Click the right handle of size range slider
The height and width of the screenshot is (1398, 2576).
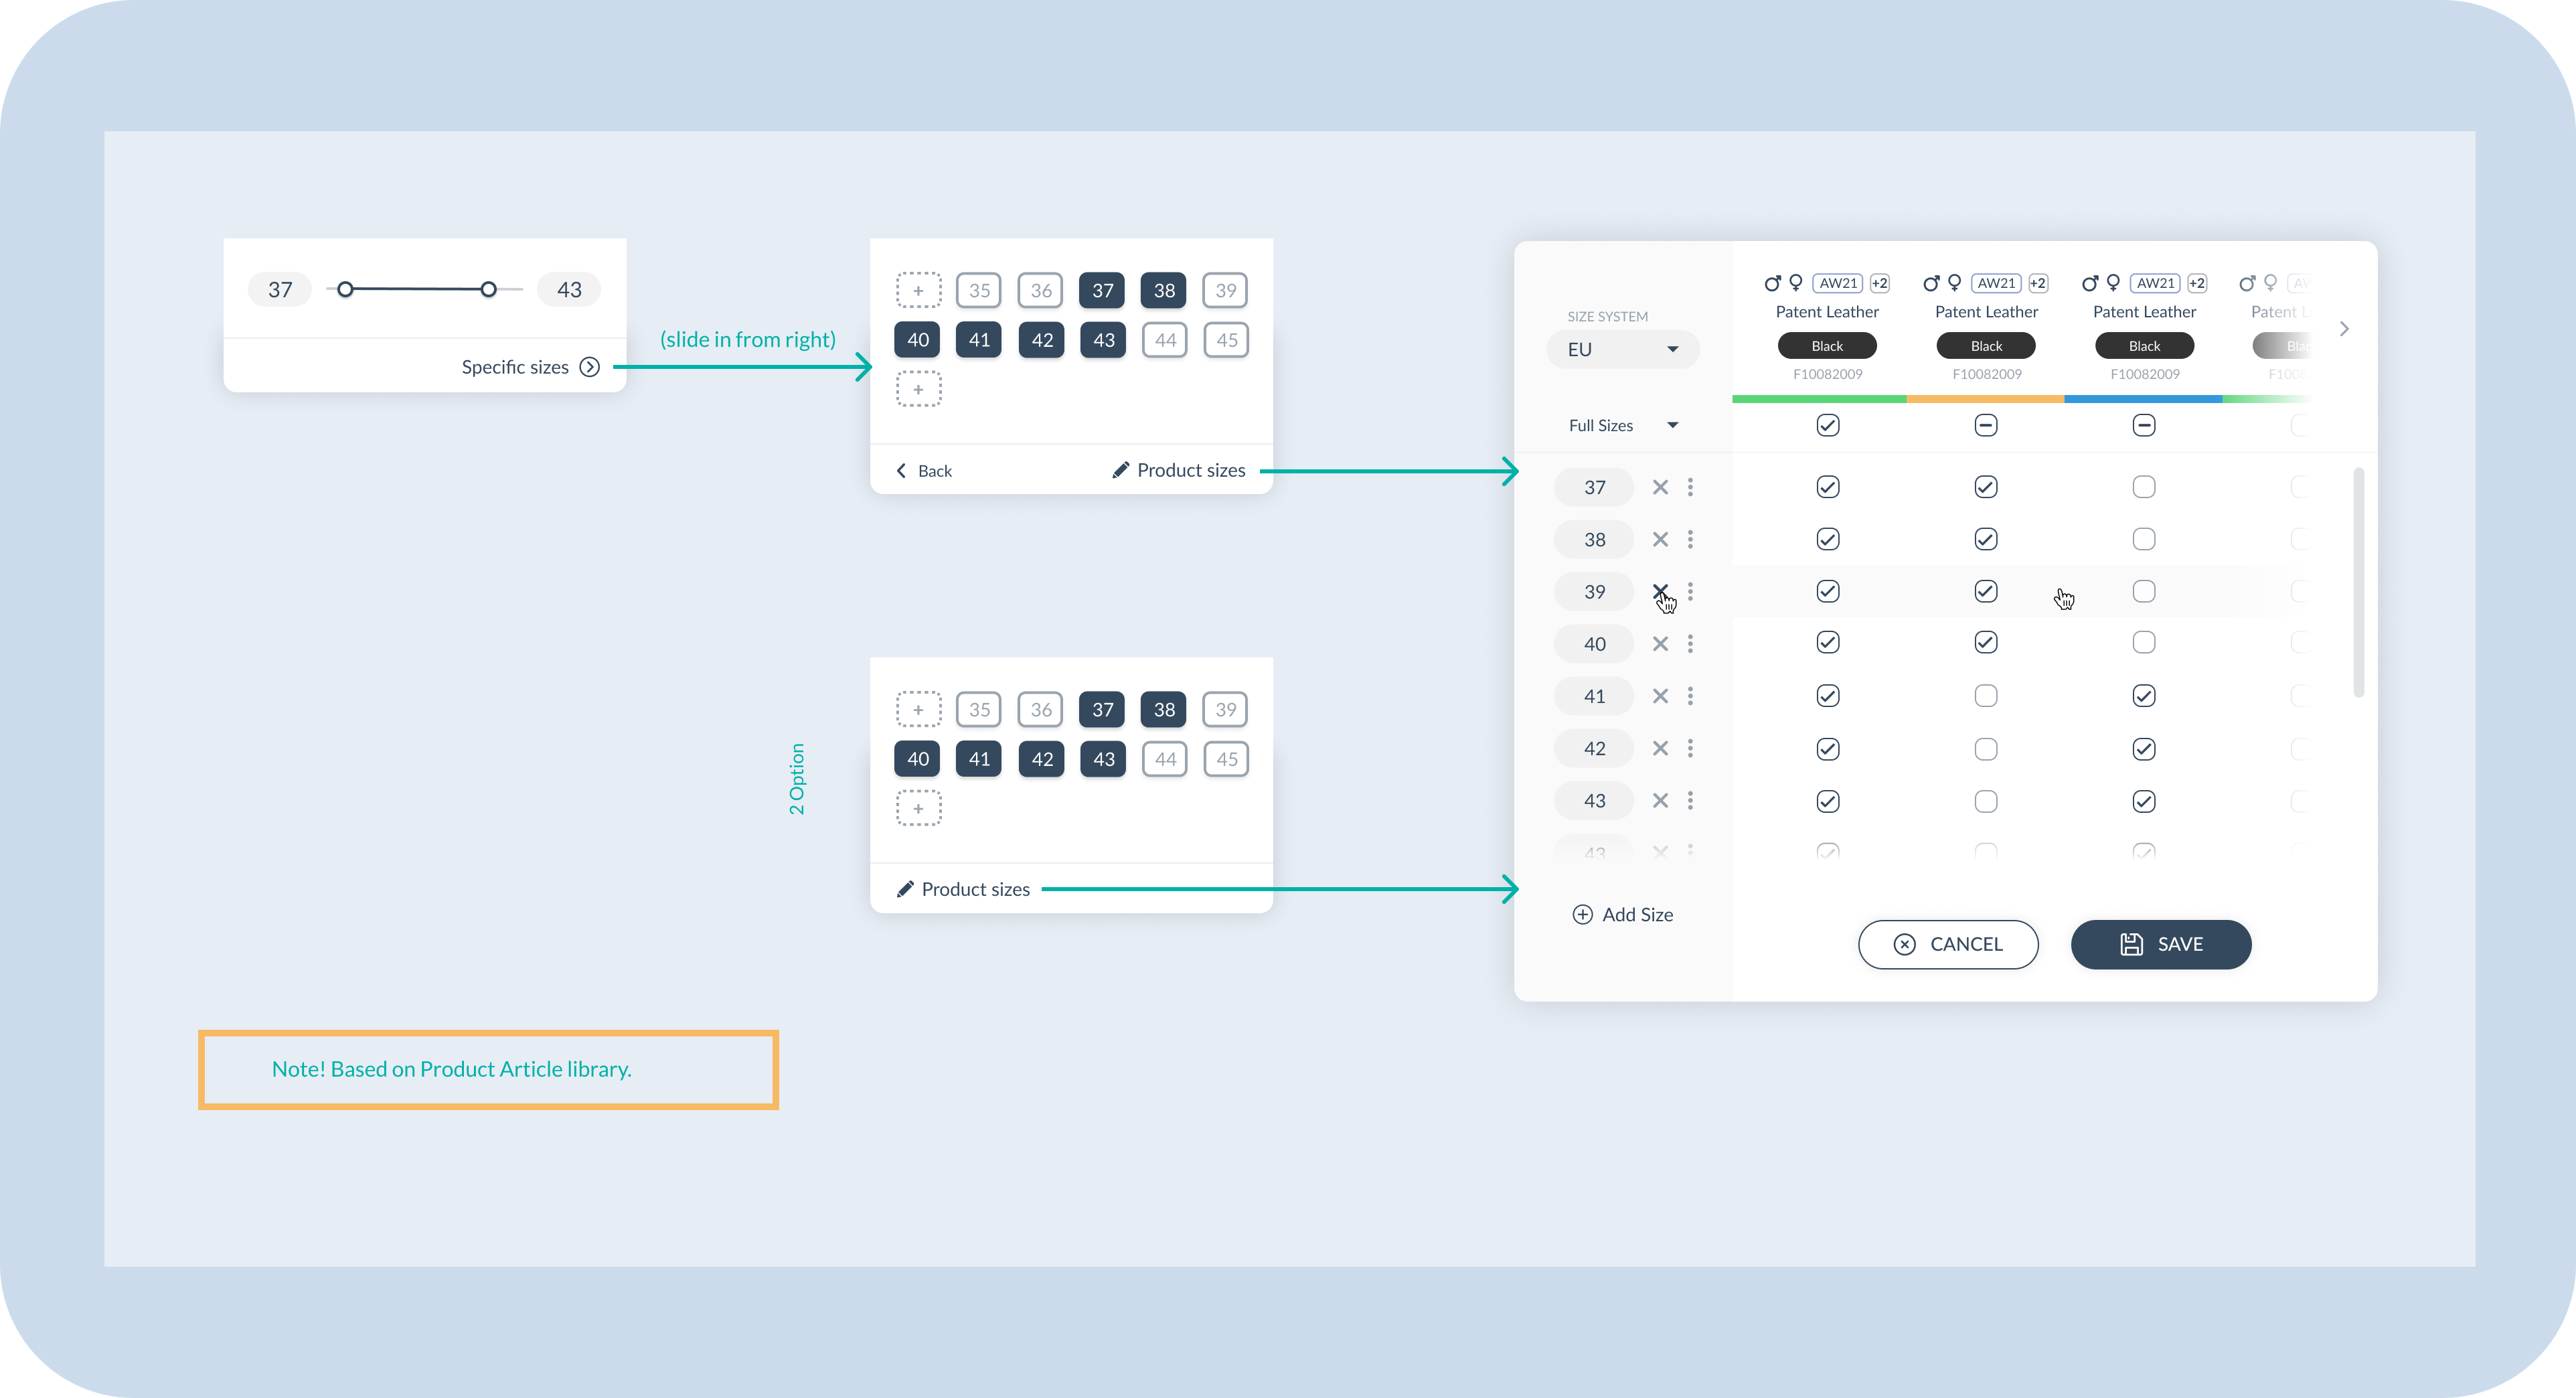point(488,290)
